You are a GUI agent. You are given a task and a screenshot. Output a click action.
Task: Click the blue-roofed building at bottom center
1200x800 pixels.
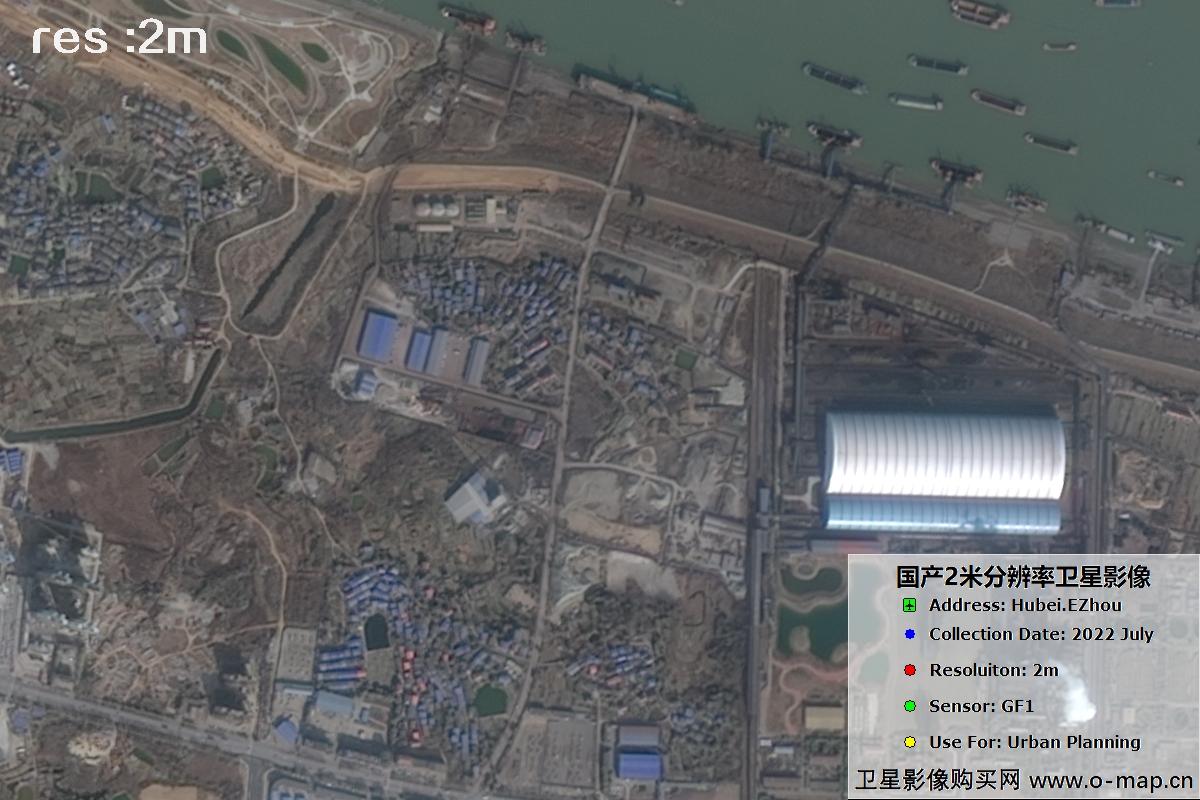(x=638, y=765)
